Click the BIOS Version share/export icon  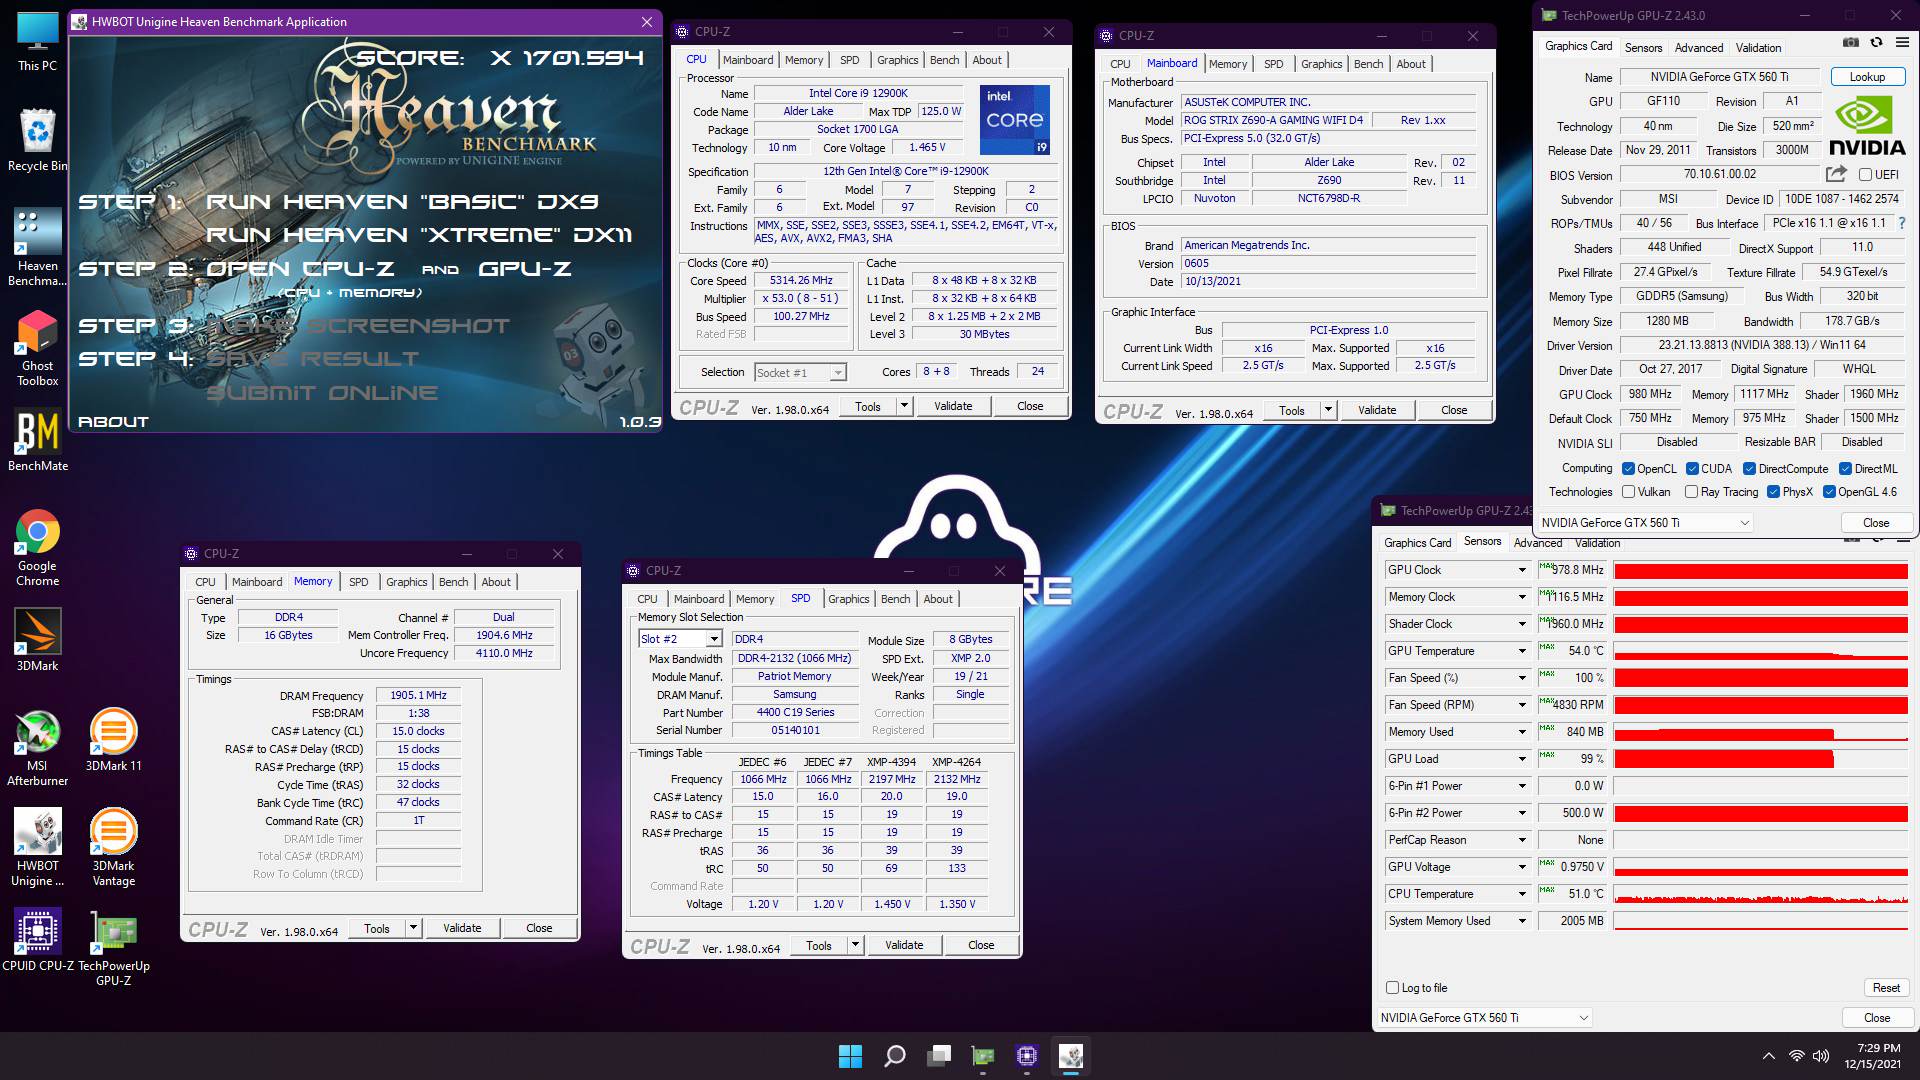point(1836,174)
